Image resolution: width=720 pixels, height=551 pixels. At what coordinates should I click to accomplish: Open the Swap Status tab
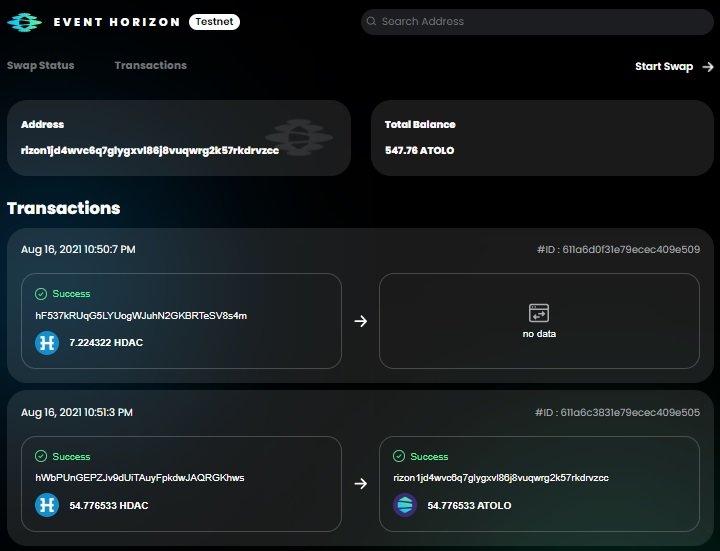point(40,65)
